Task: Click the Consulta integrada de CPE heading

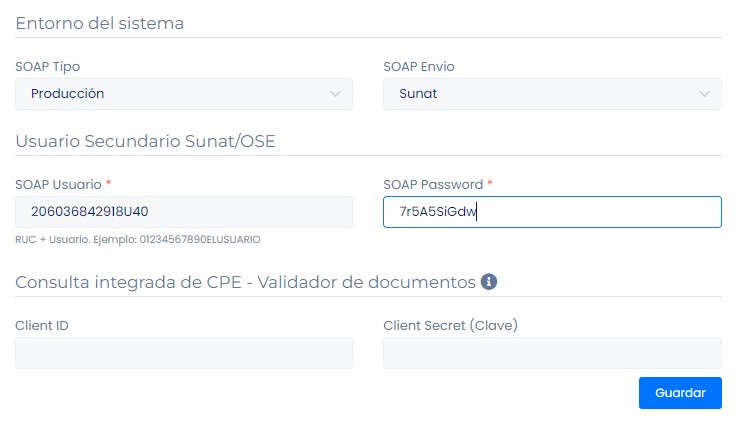Action: coord(245,282)
